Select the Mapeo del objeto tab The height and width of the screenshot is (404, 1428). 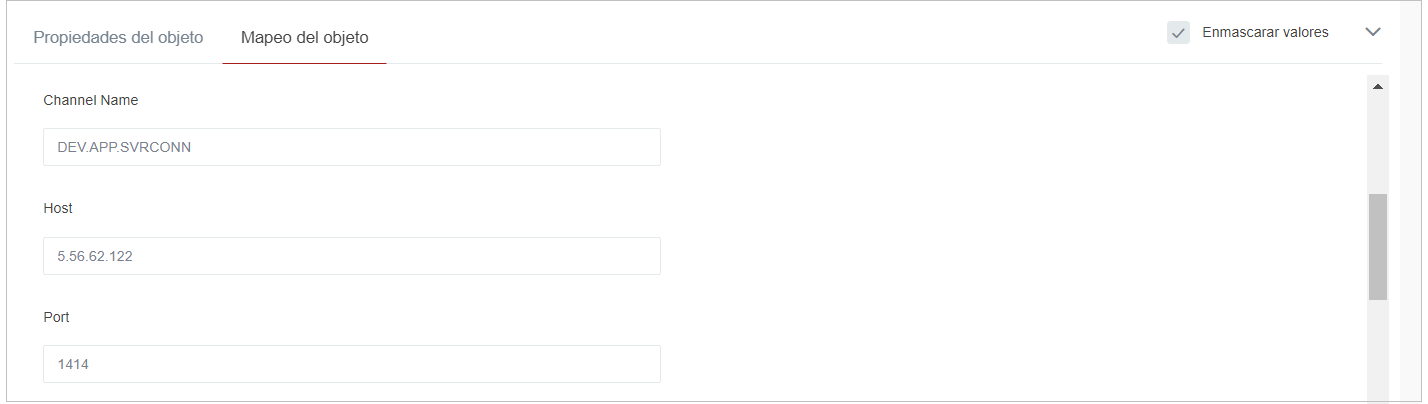pos(304,38)
